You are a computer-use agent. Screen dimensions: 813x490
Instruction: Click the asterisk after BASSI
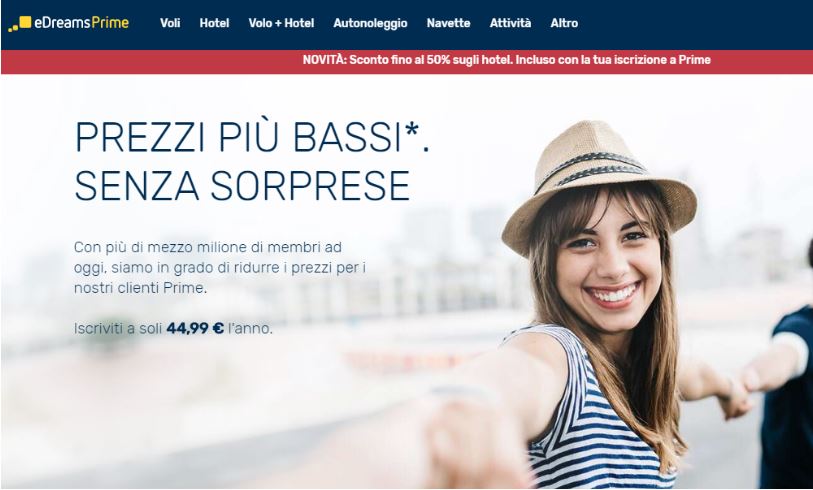[x=412, y=131]
